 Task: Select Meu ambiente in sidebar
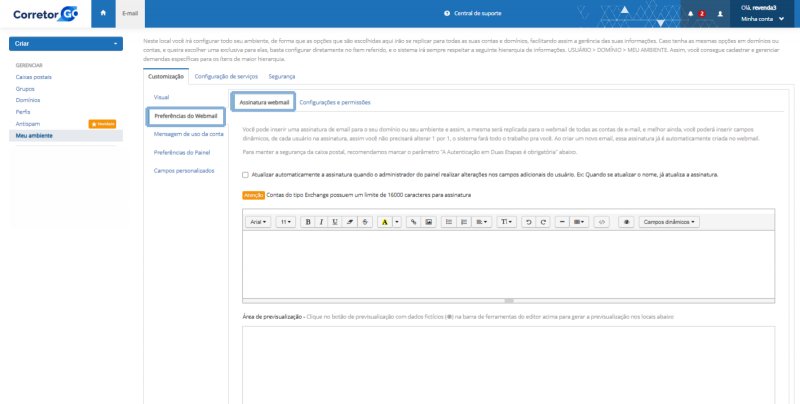click(x=66, y=136)
